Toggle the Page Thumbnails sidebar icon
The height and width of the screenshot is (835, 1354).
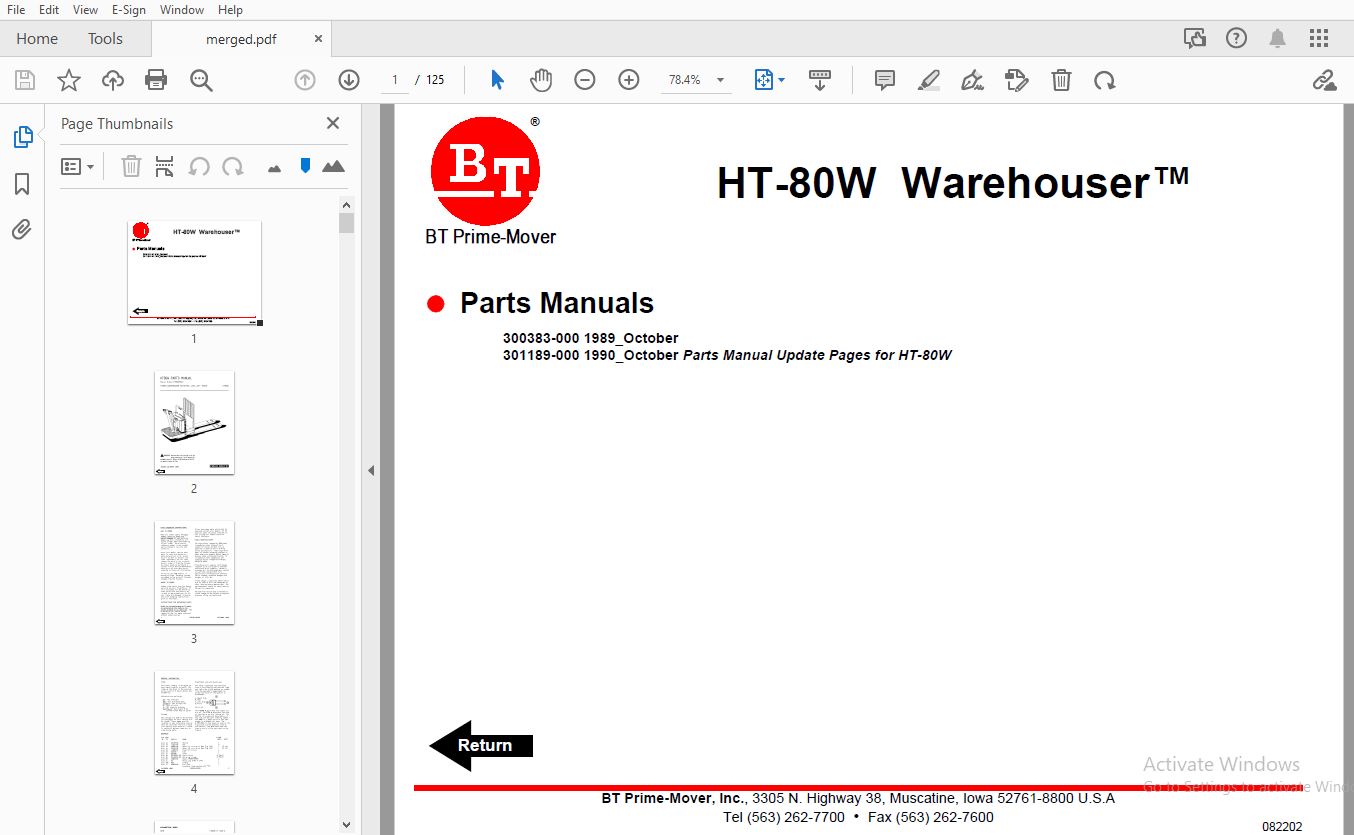(22, 137)
